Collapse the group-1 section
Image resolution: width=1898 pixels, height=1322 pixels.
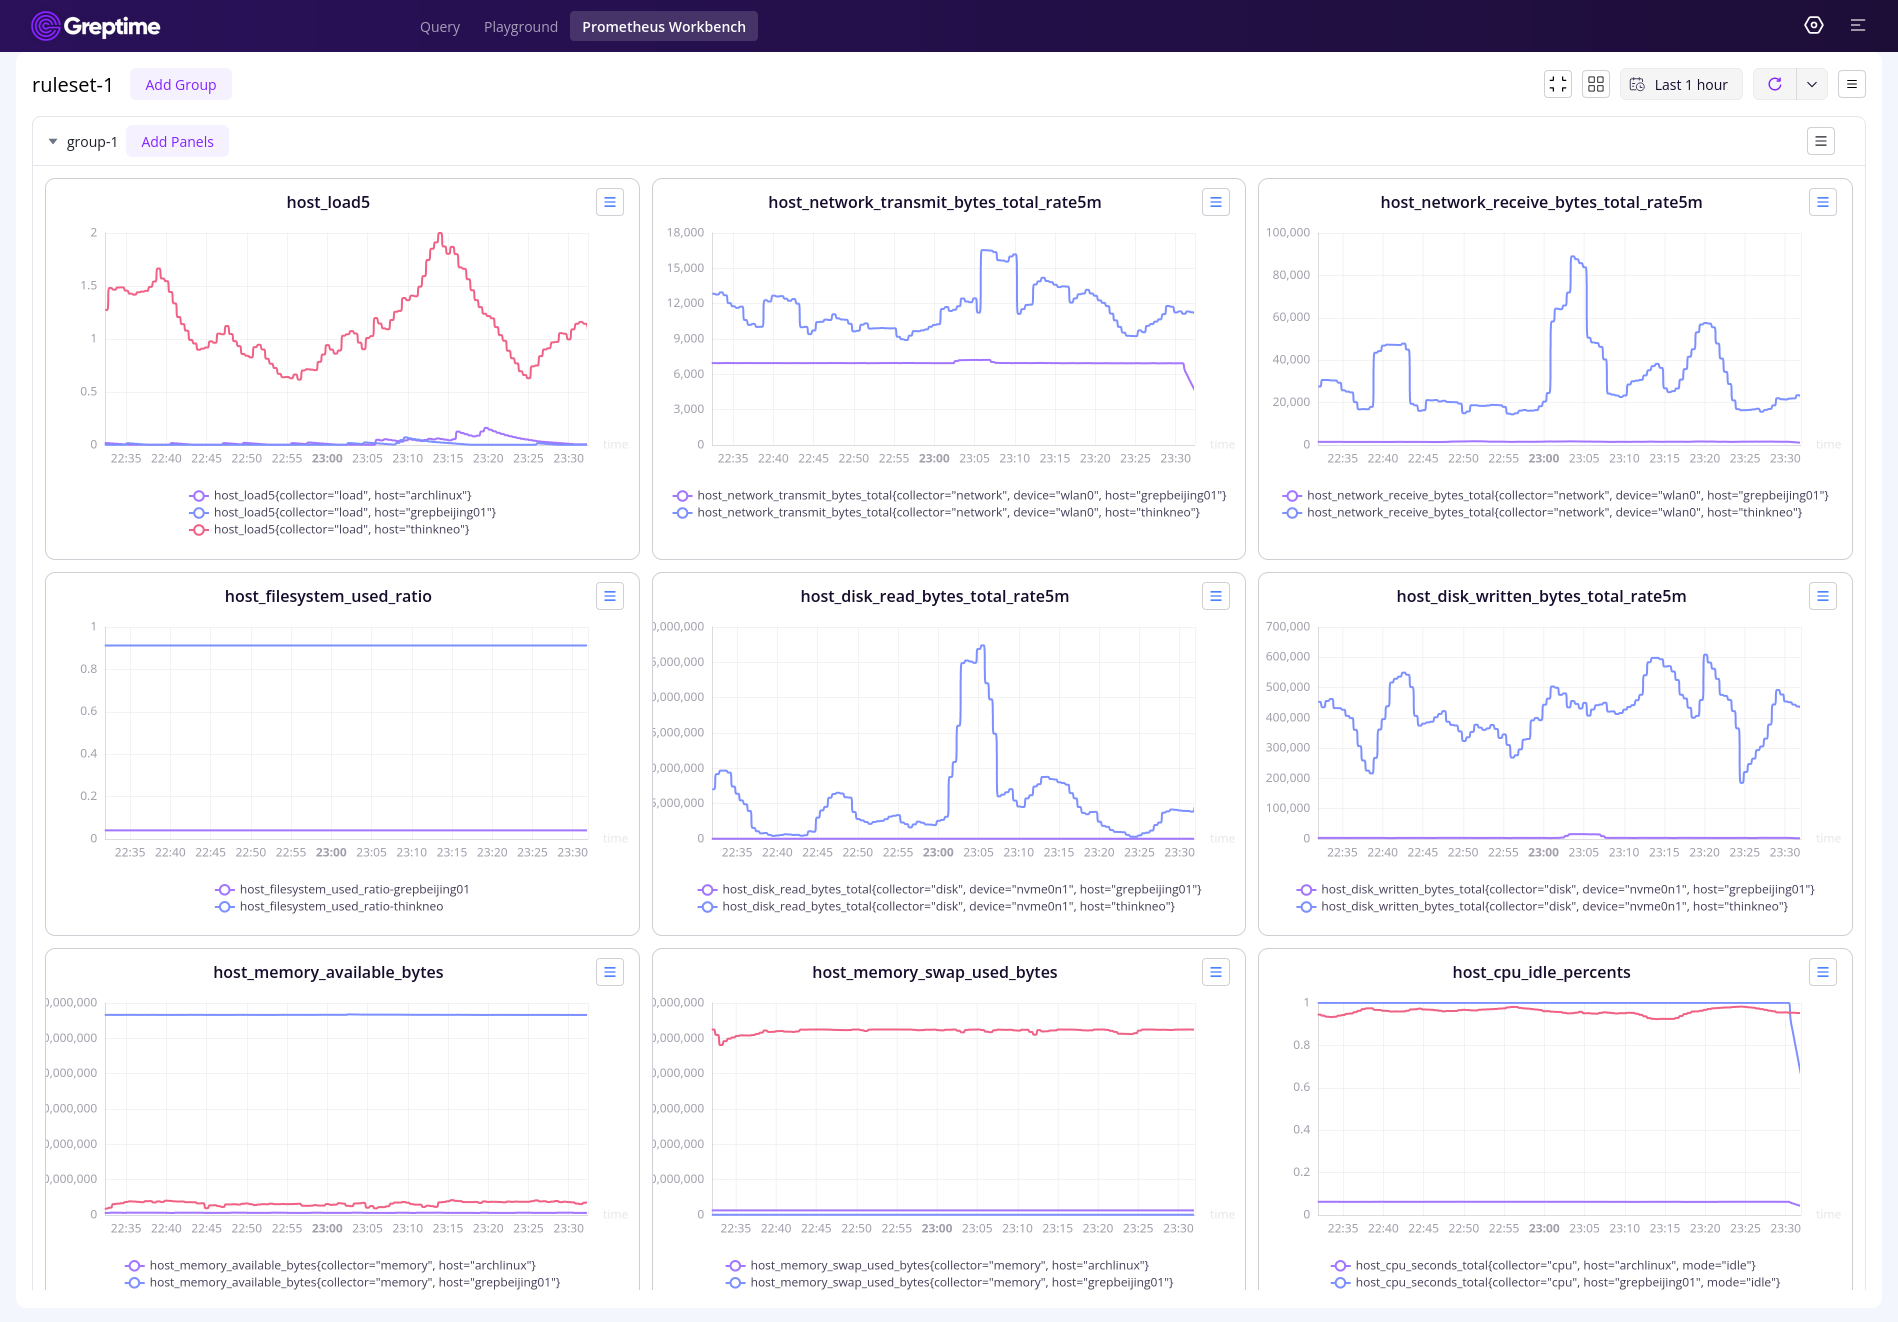click(x=53, y=141)
